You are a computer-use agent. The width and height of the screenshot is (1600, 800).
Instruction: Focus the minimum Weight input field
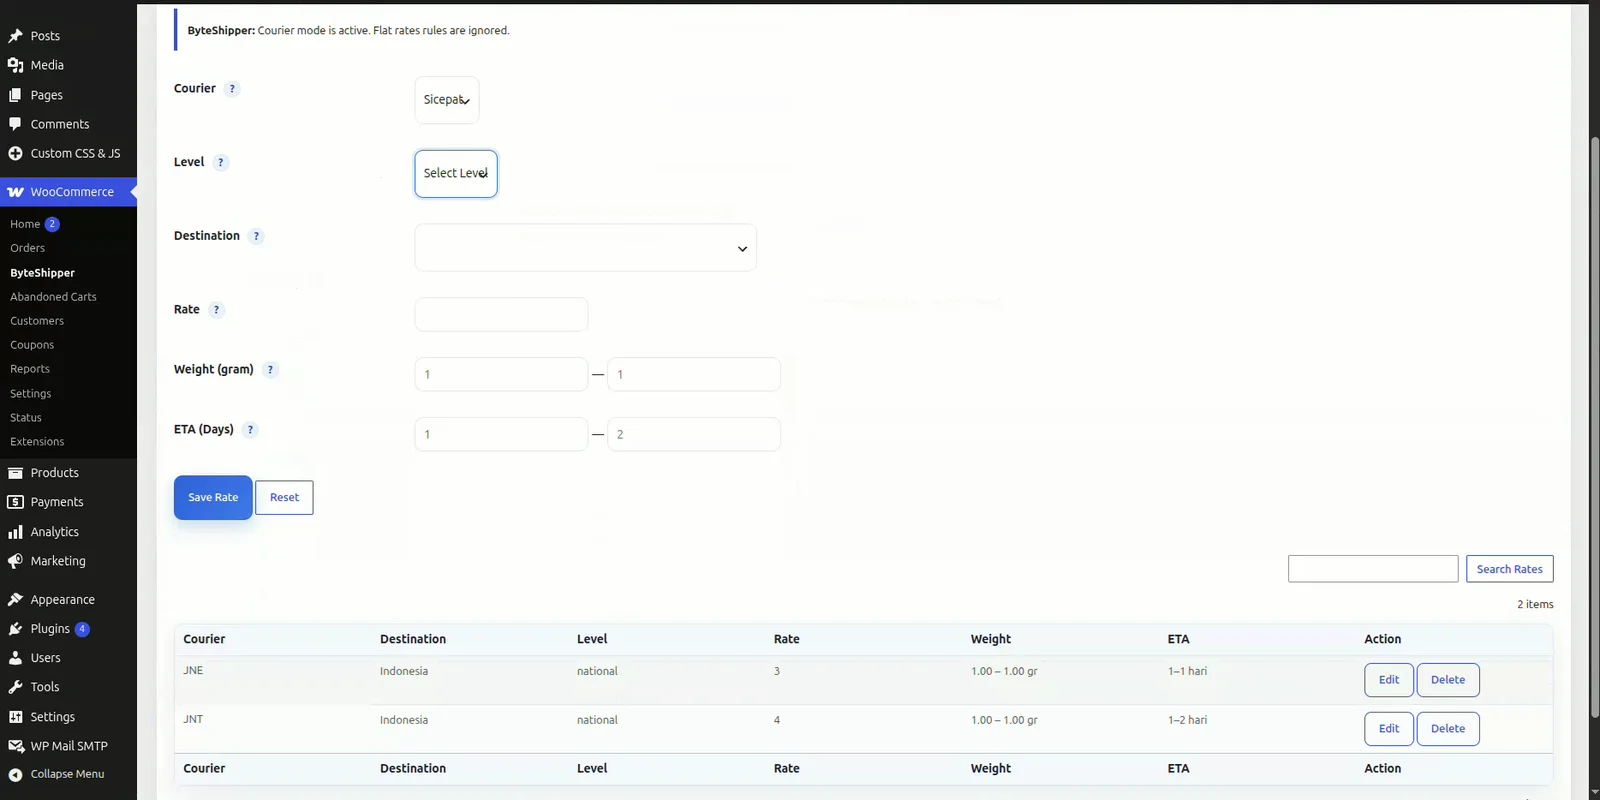tap(501, 374)
